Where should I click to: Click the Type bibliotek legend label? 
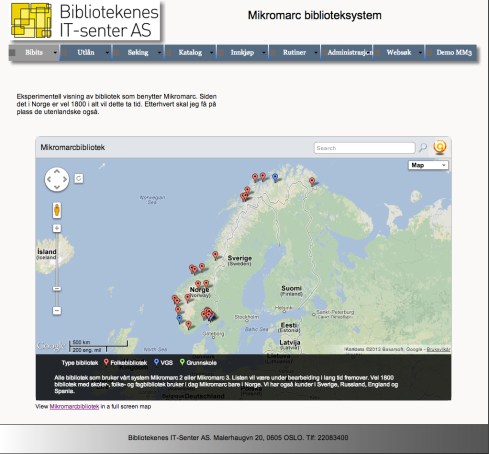coord(80,363)
